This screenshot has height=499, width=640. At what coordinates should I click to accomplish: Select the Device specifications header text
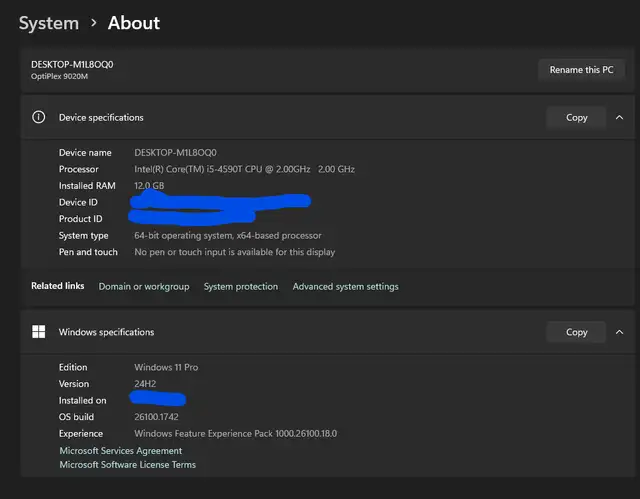[x=101, y=118]
